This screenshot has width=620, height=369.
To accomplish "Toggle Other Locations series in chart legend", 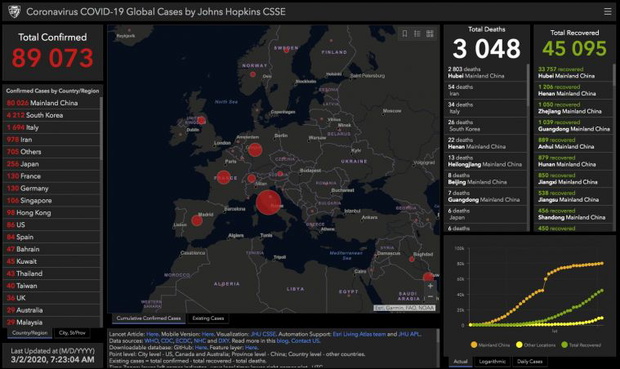I will [536, 345].
